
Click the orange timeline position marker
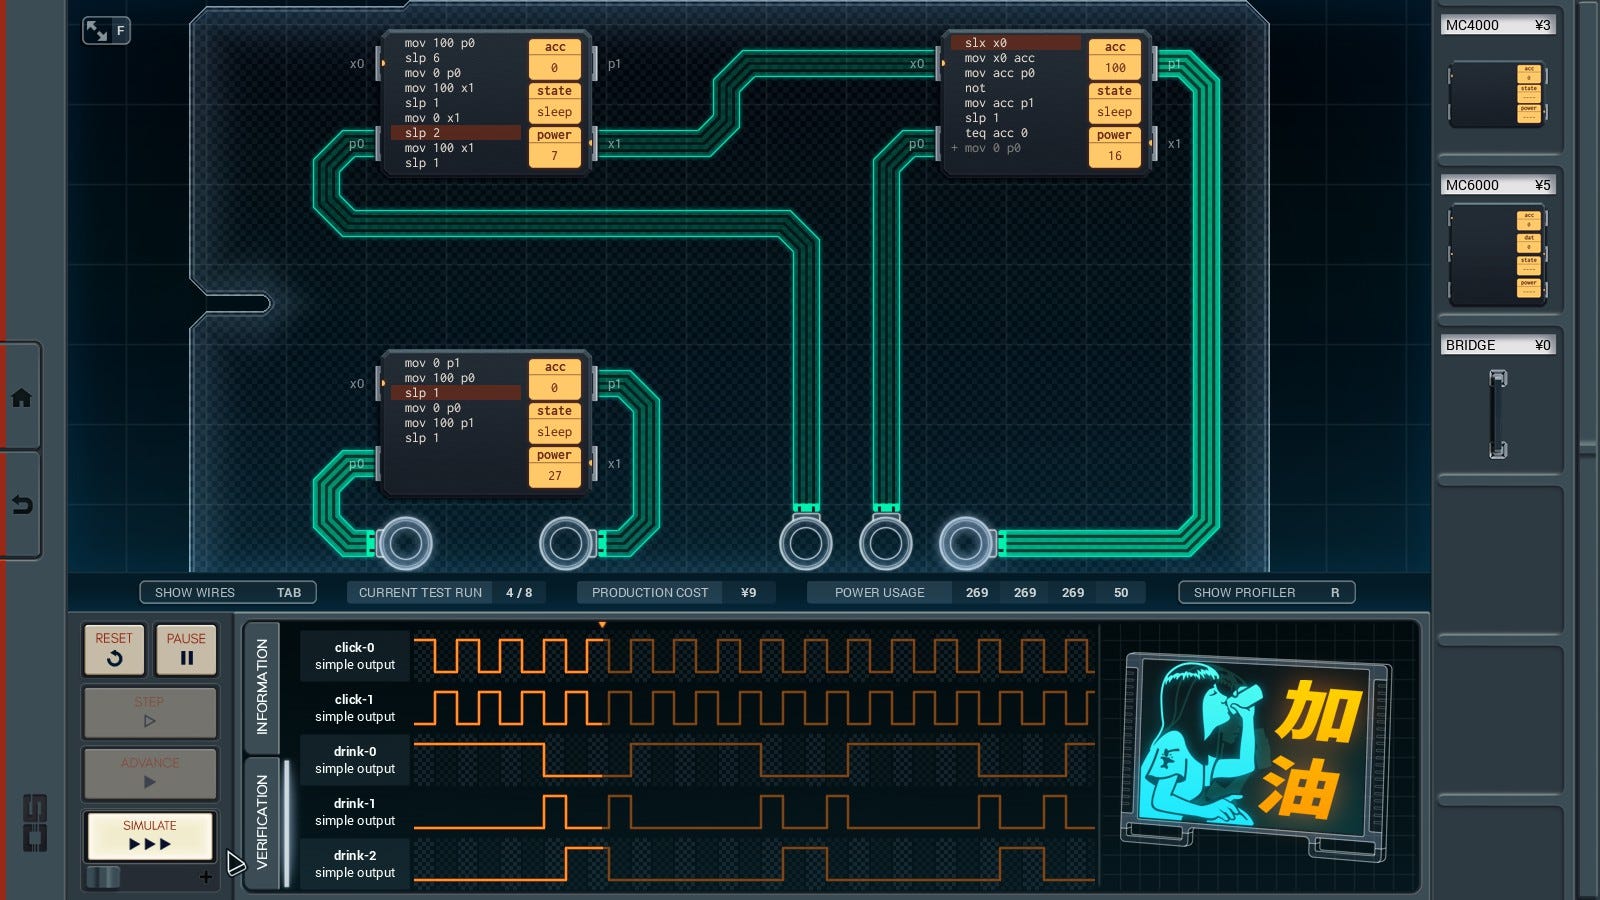602,625
